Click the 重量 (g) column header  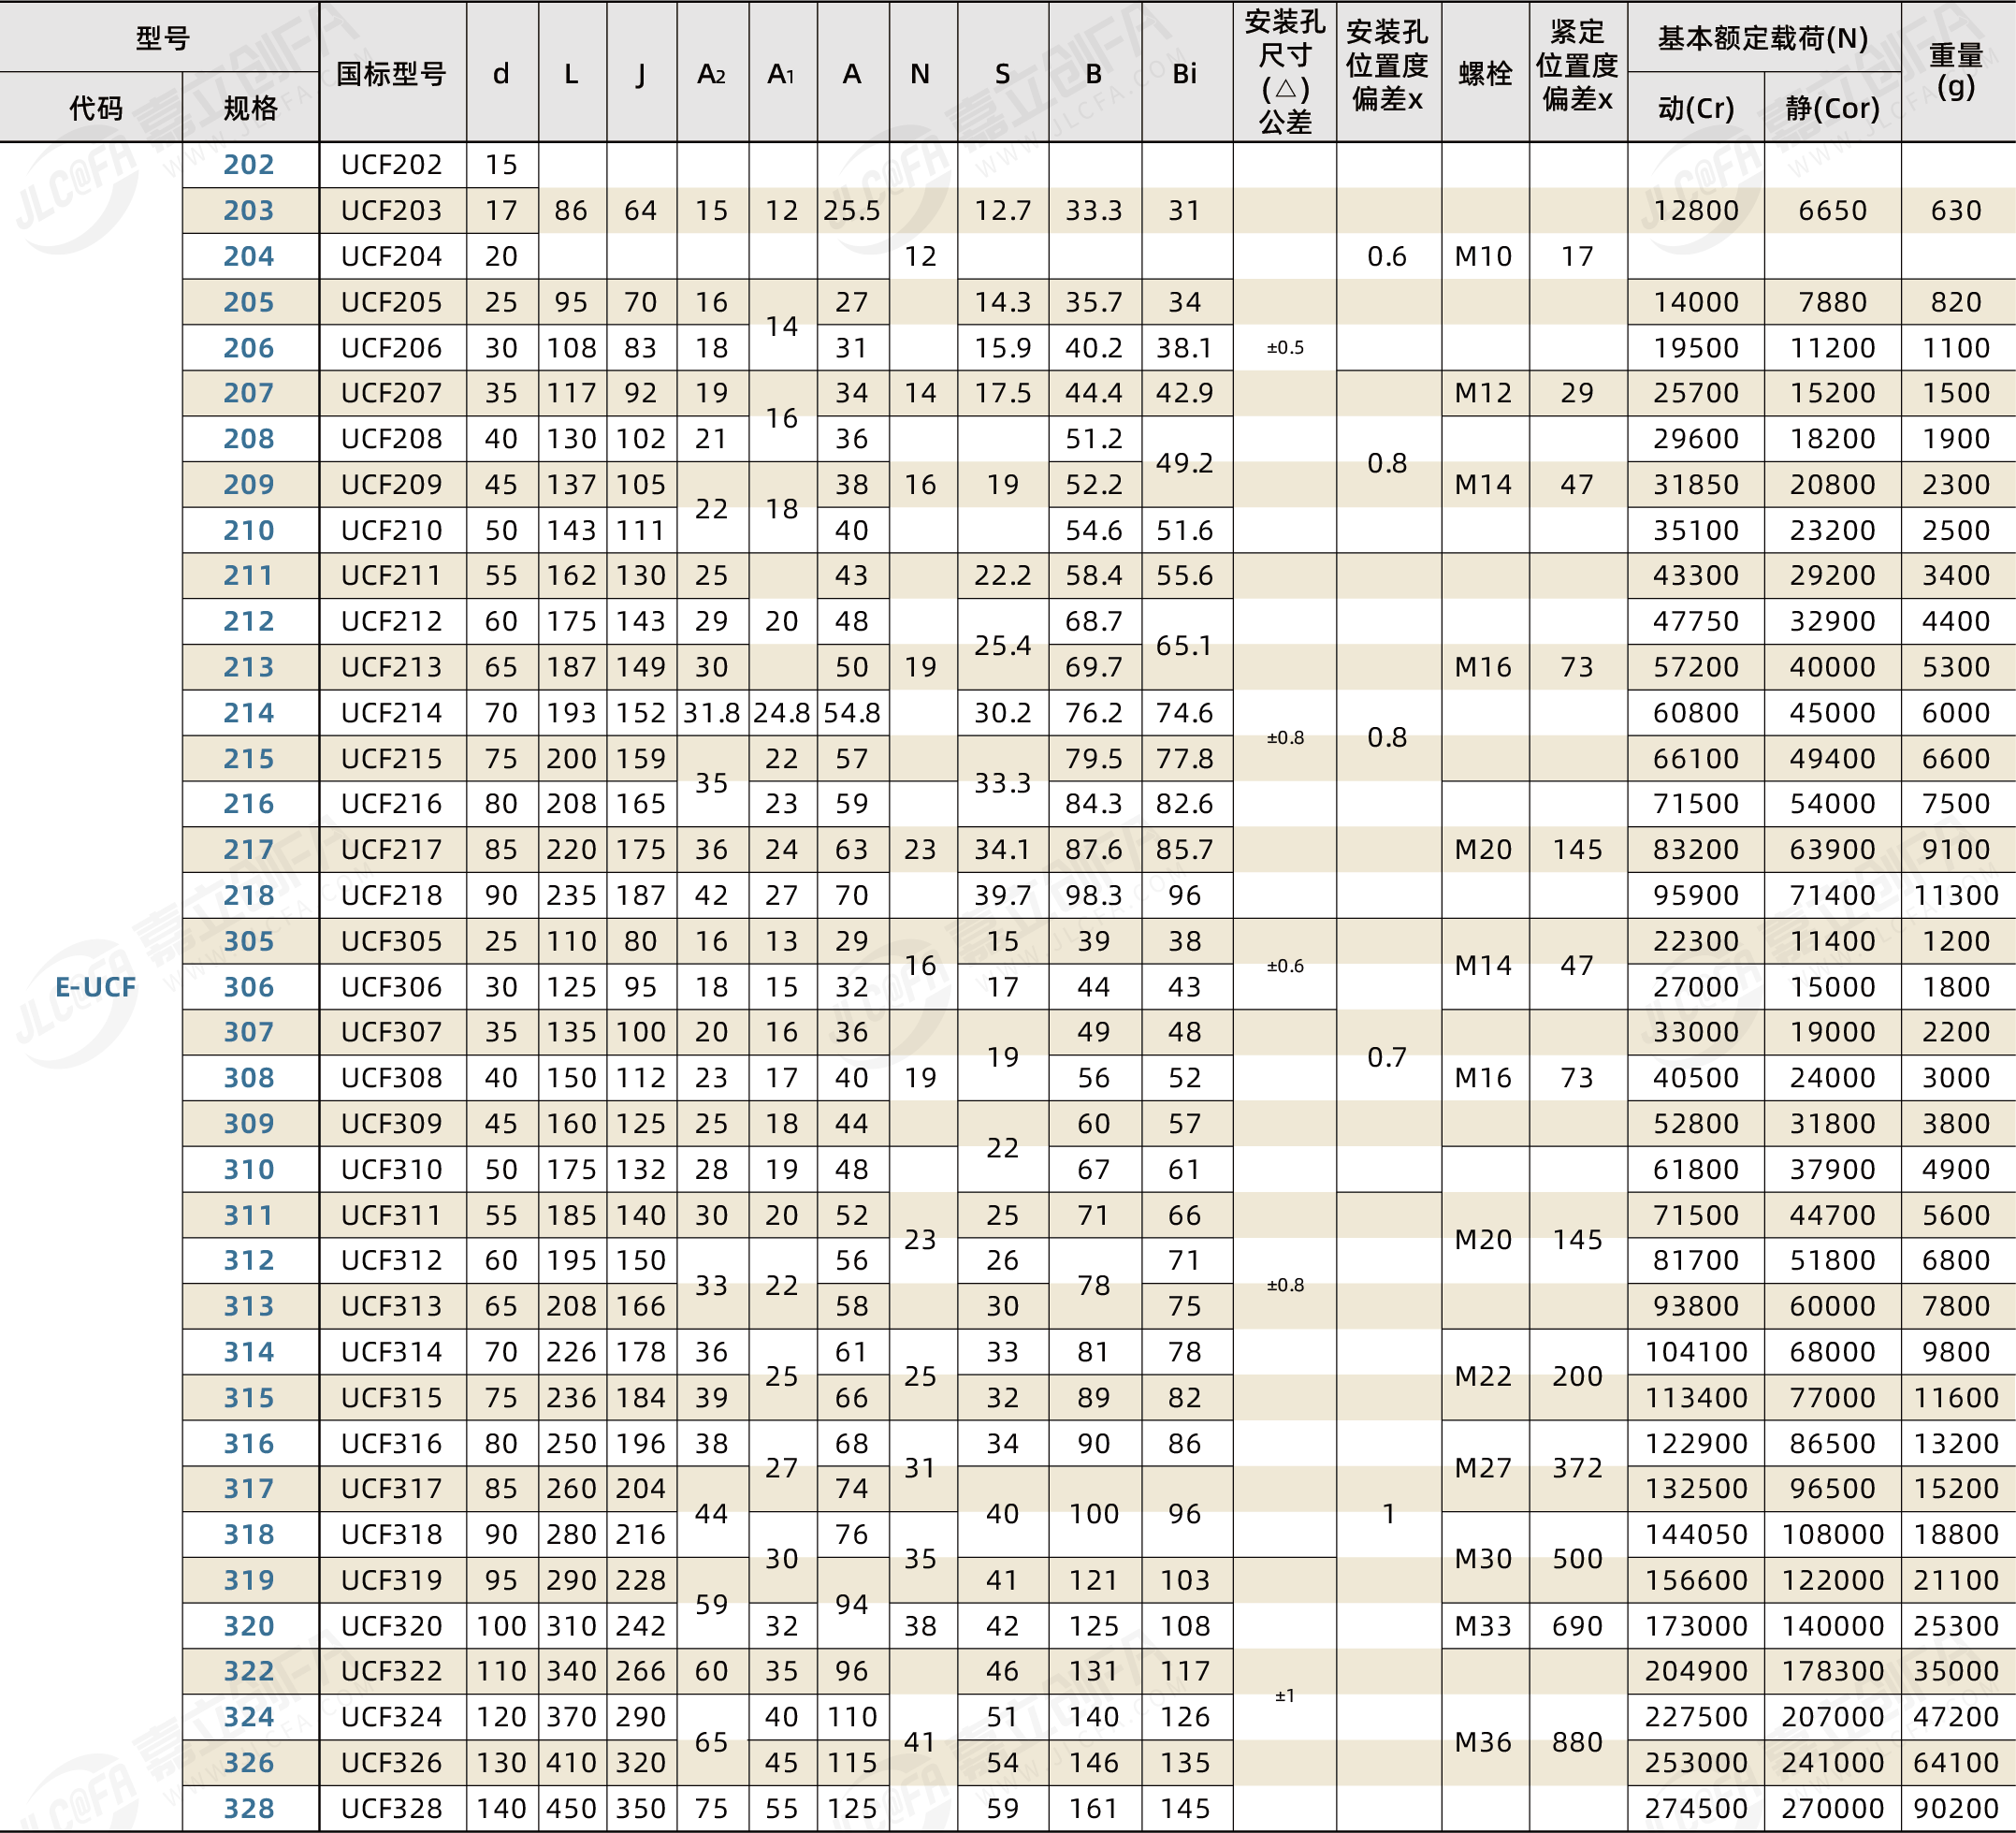[1956, 71]
